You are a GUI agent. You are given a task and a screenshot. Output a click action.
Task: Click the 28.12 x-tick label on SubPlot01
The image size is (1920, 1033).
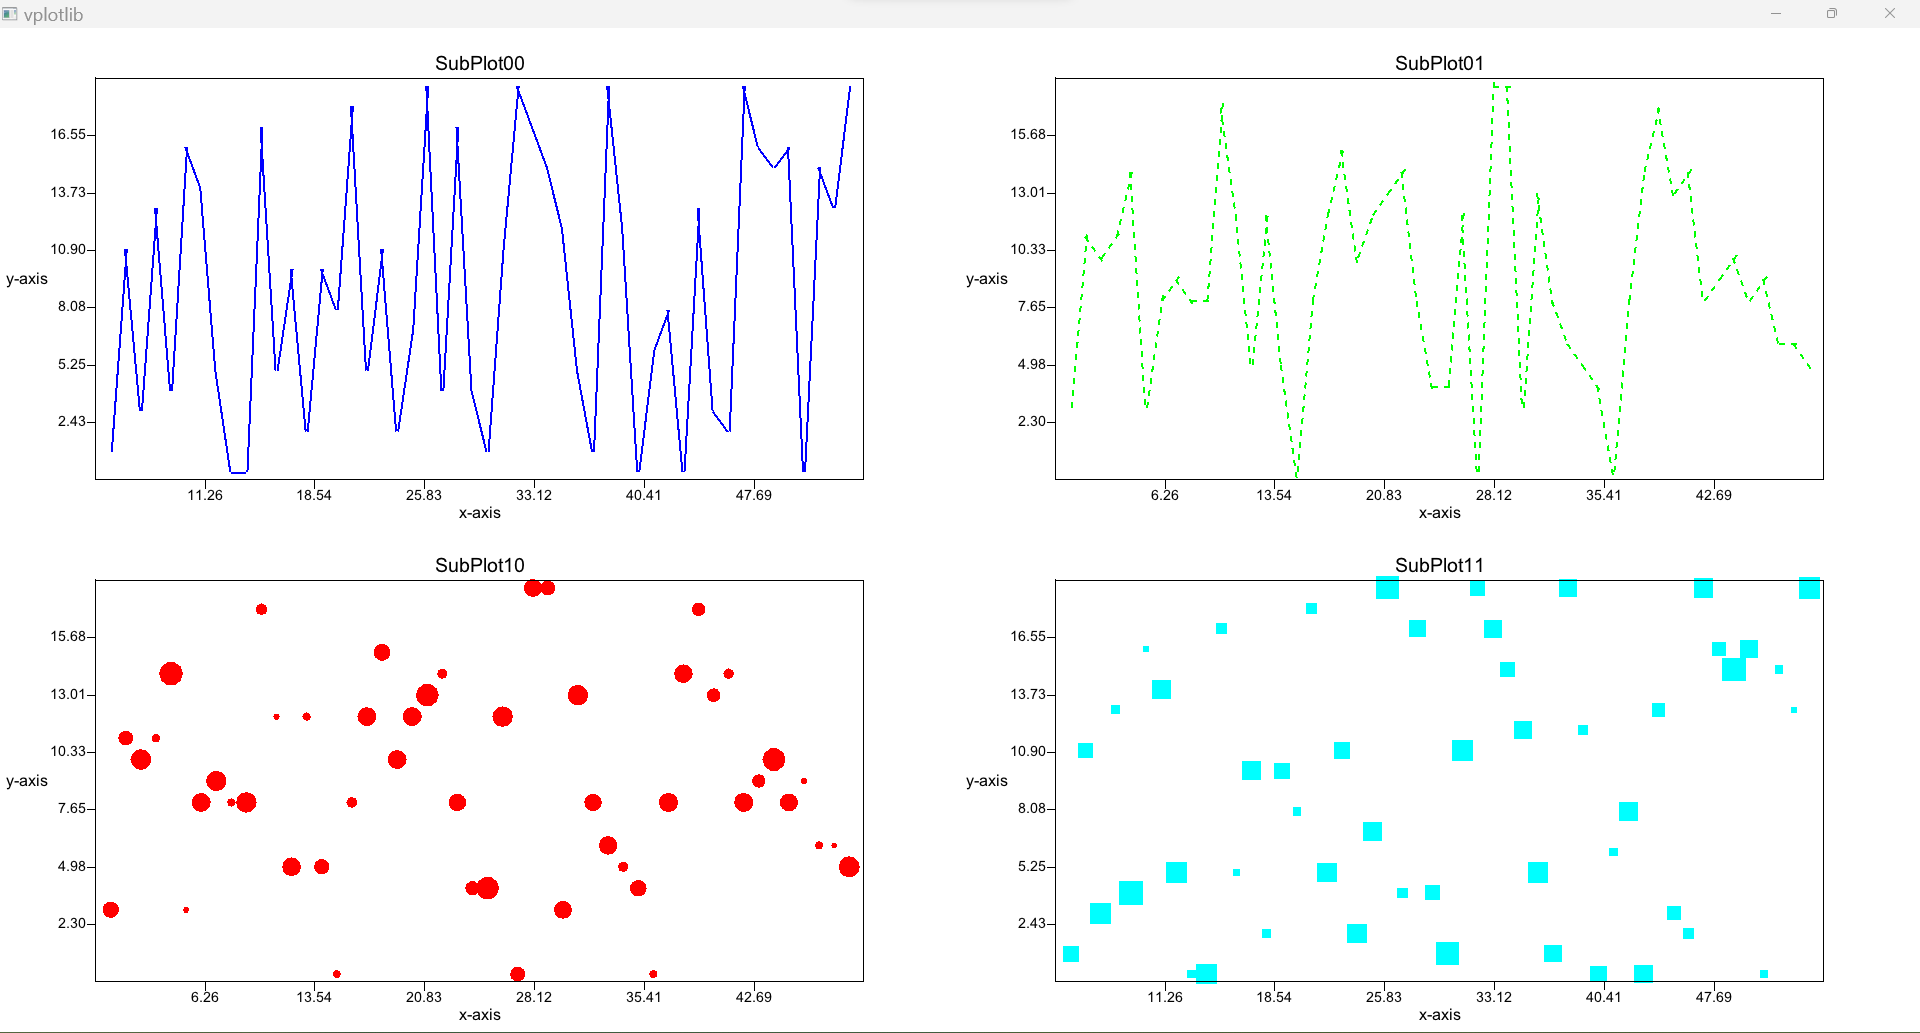pyautogui.click(x=1493, y=495)
